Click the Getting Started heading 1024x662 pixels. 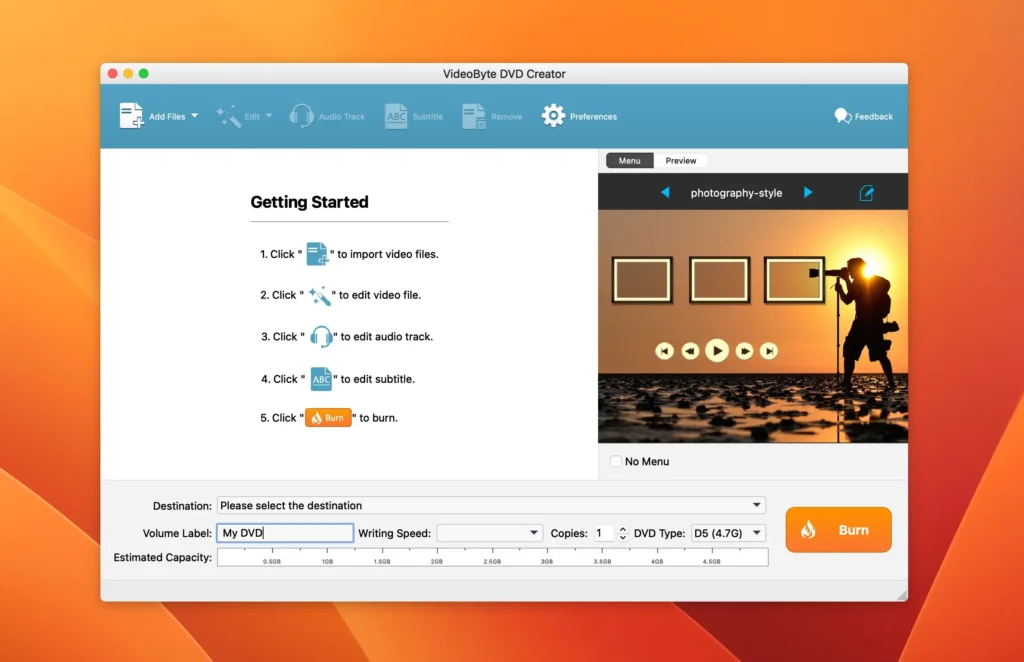[310, 202]
